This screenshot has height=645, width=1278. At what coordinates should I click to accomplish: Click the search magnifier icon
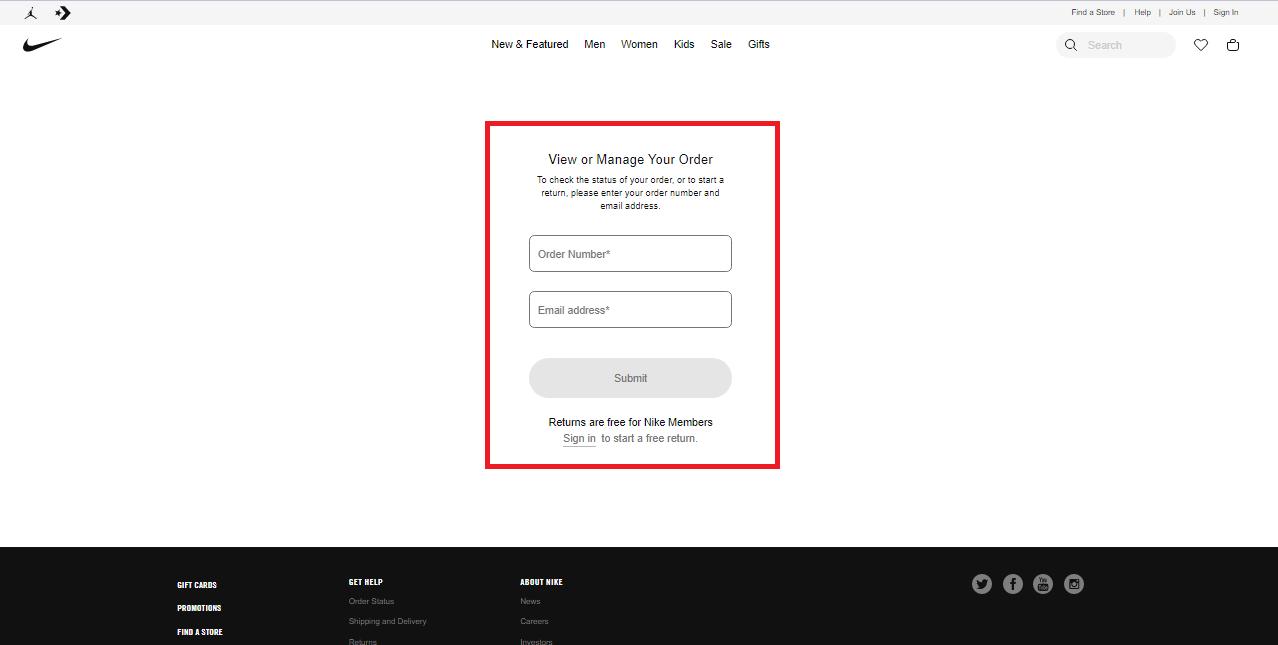click(1071, 45)
